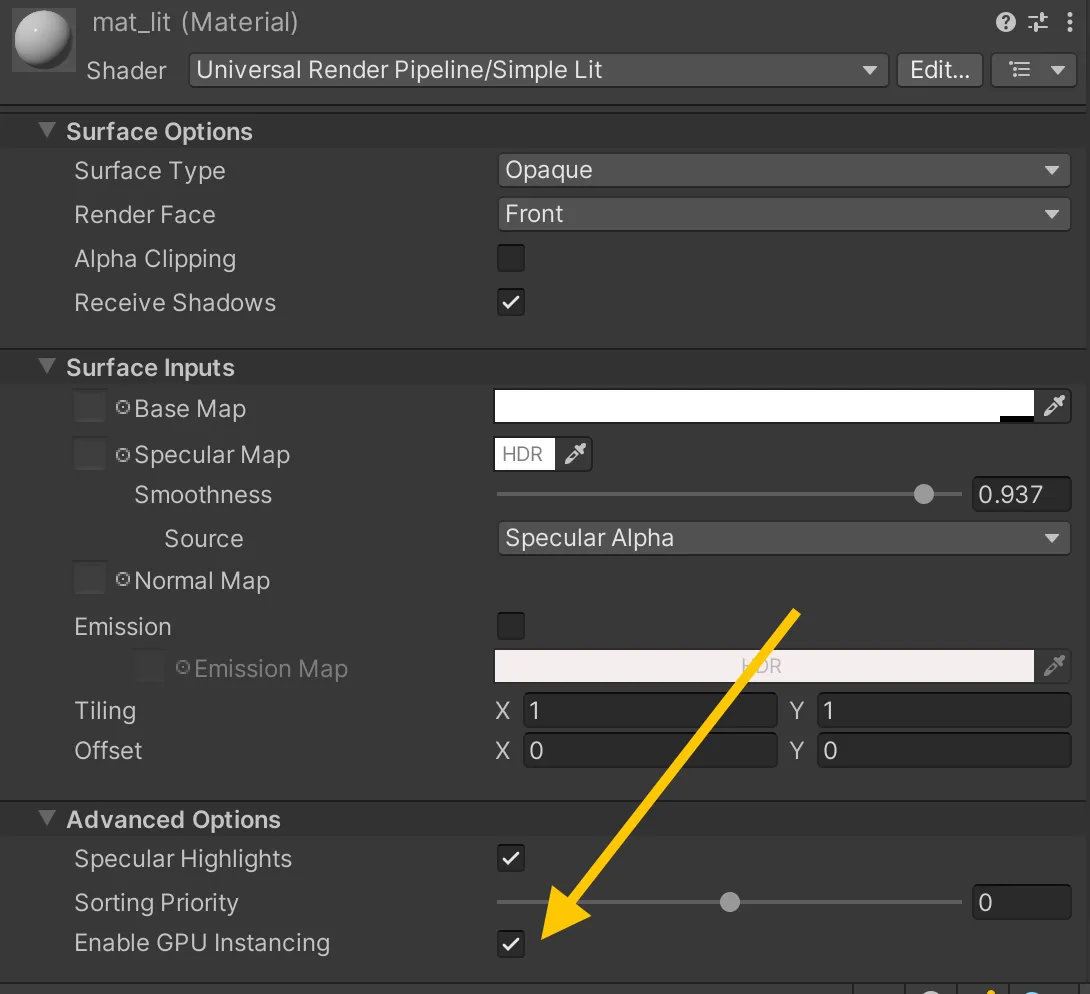Click the Edit... shader button

click(x=940, y=70)
